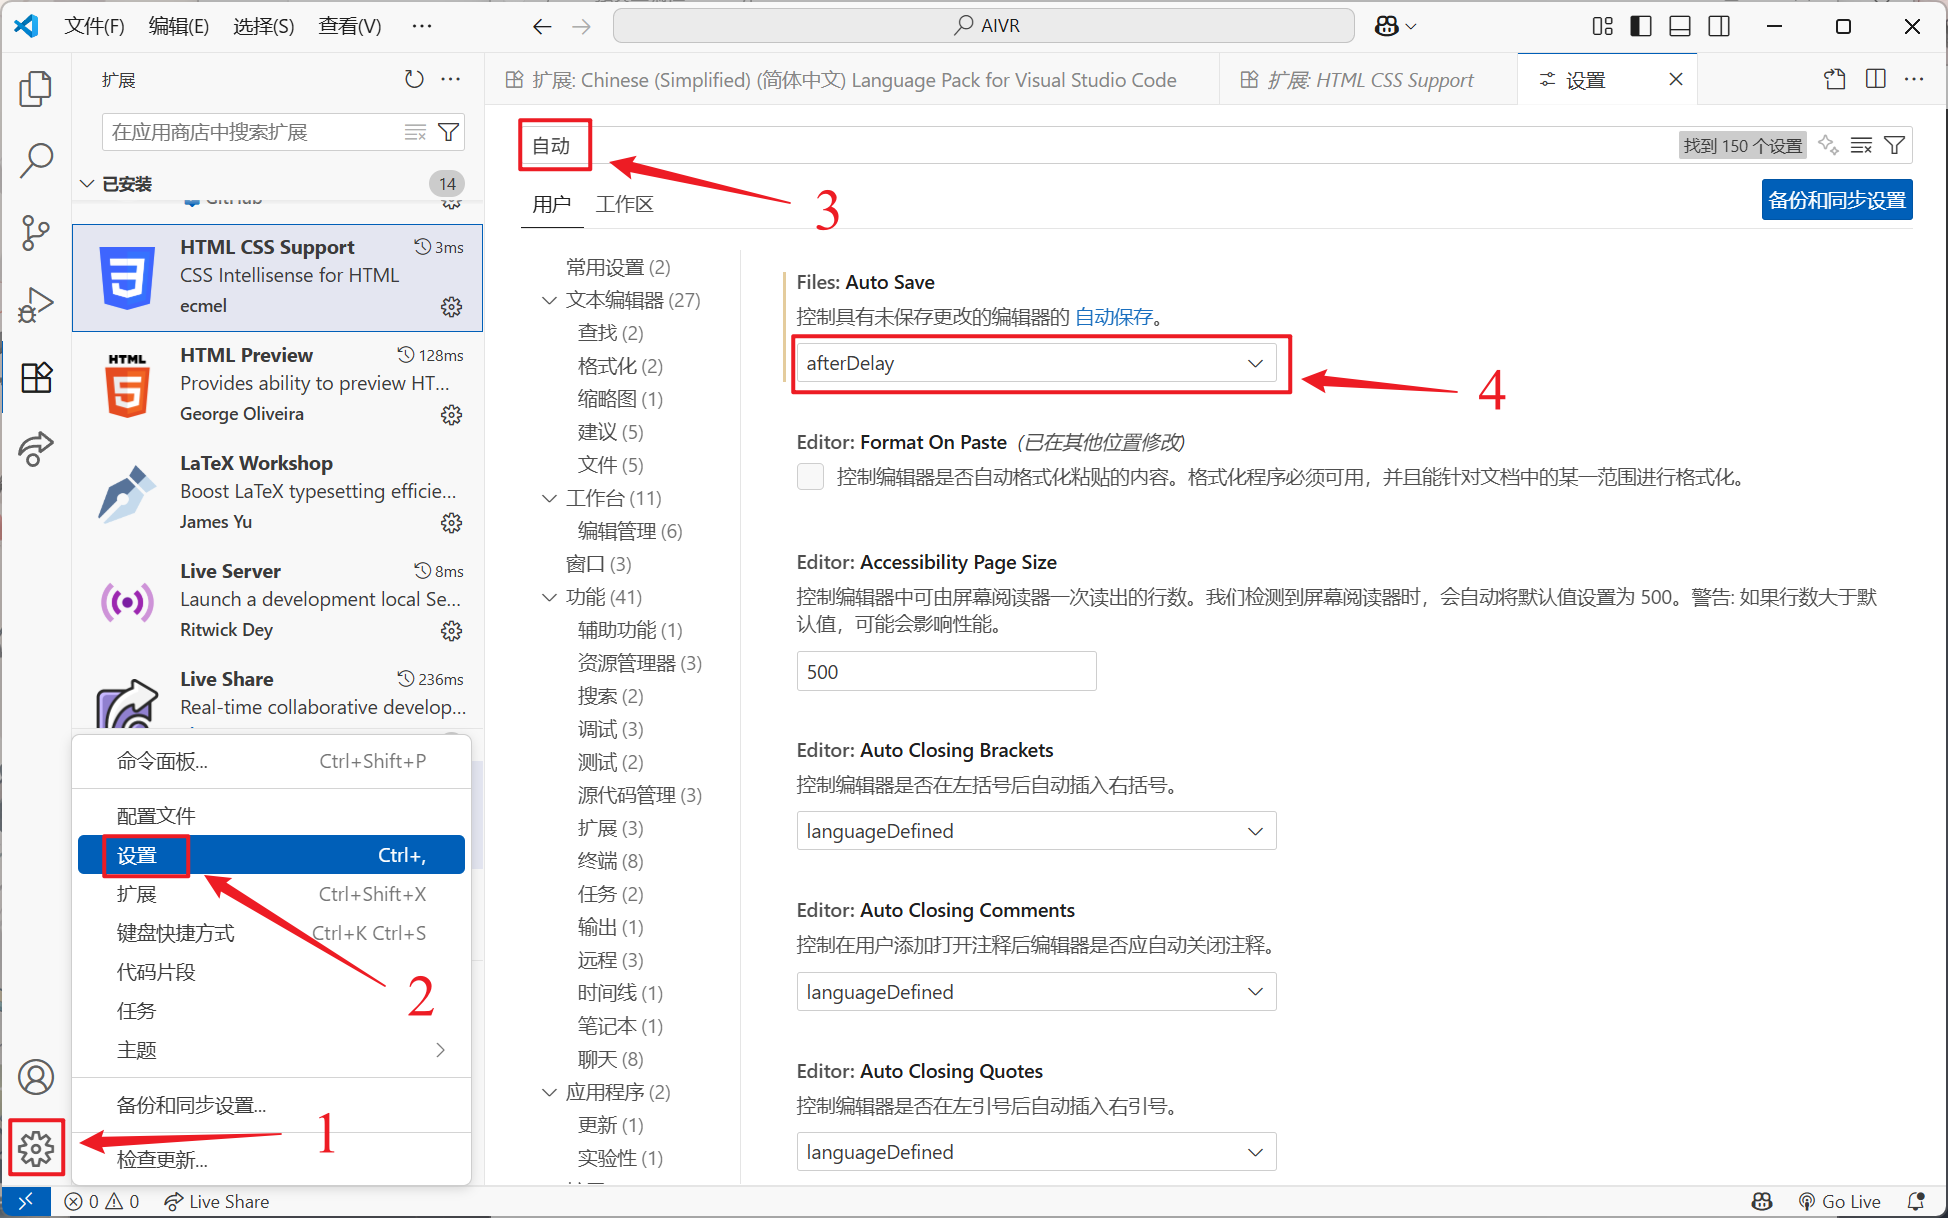
Task: Open the Accounts icon in activity bar
Action: point(36,1077)
